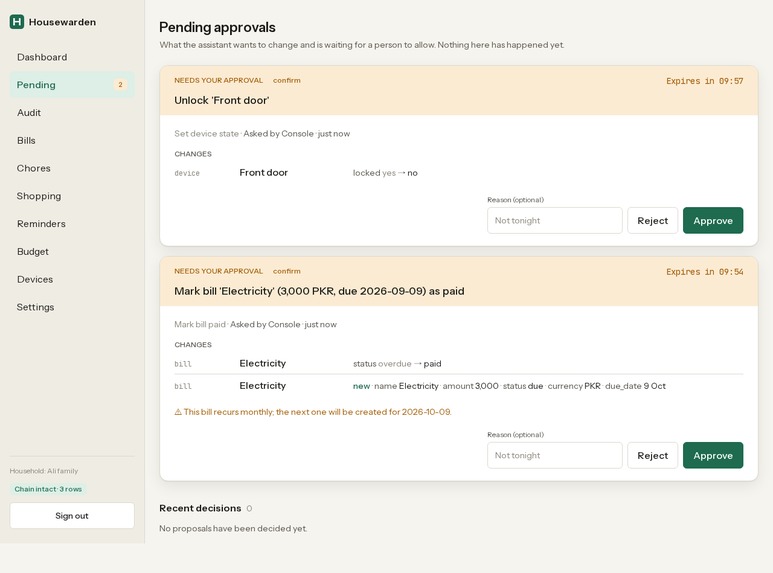Image resolution: width=773 pixels, height=573 pixels.
Task: Click the 'Front door' device name
Action: 263,173
